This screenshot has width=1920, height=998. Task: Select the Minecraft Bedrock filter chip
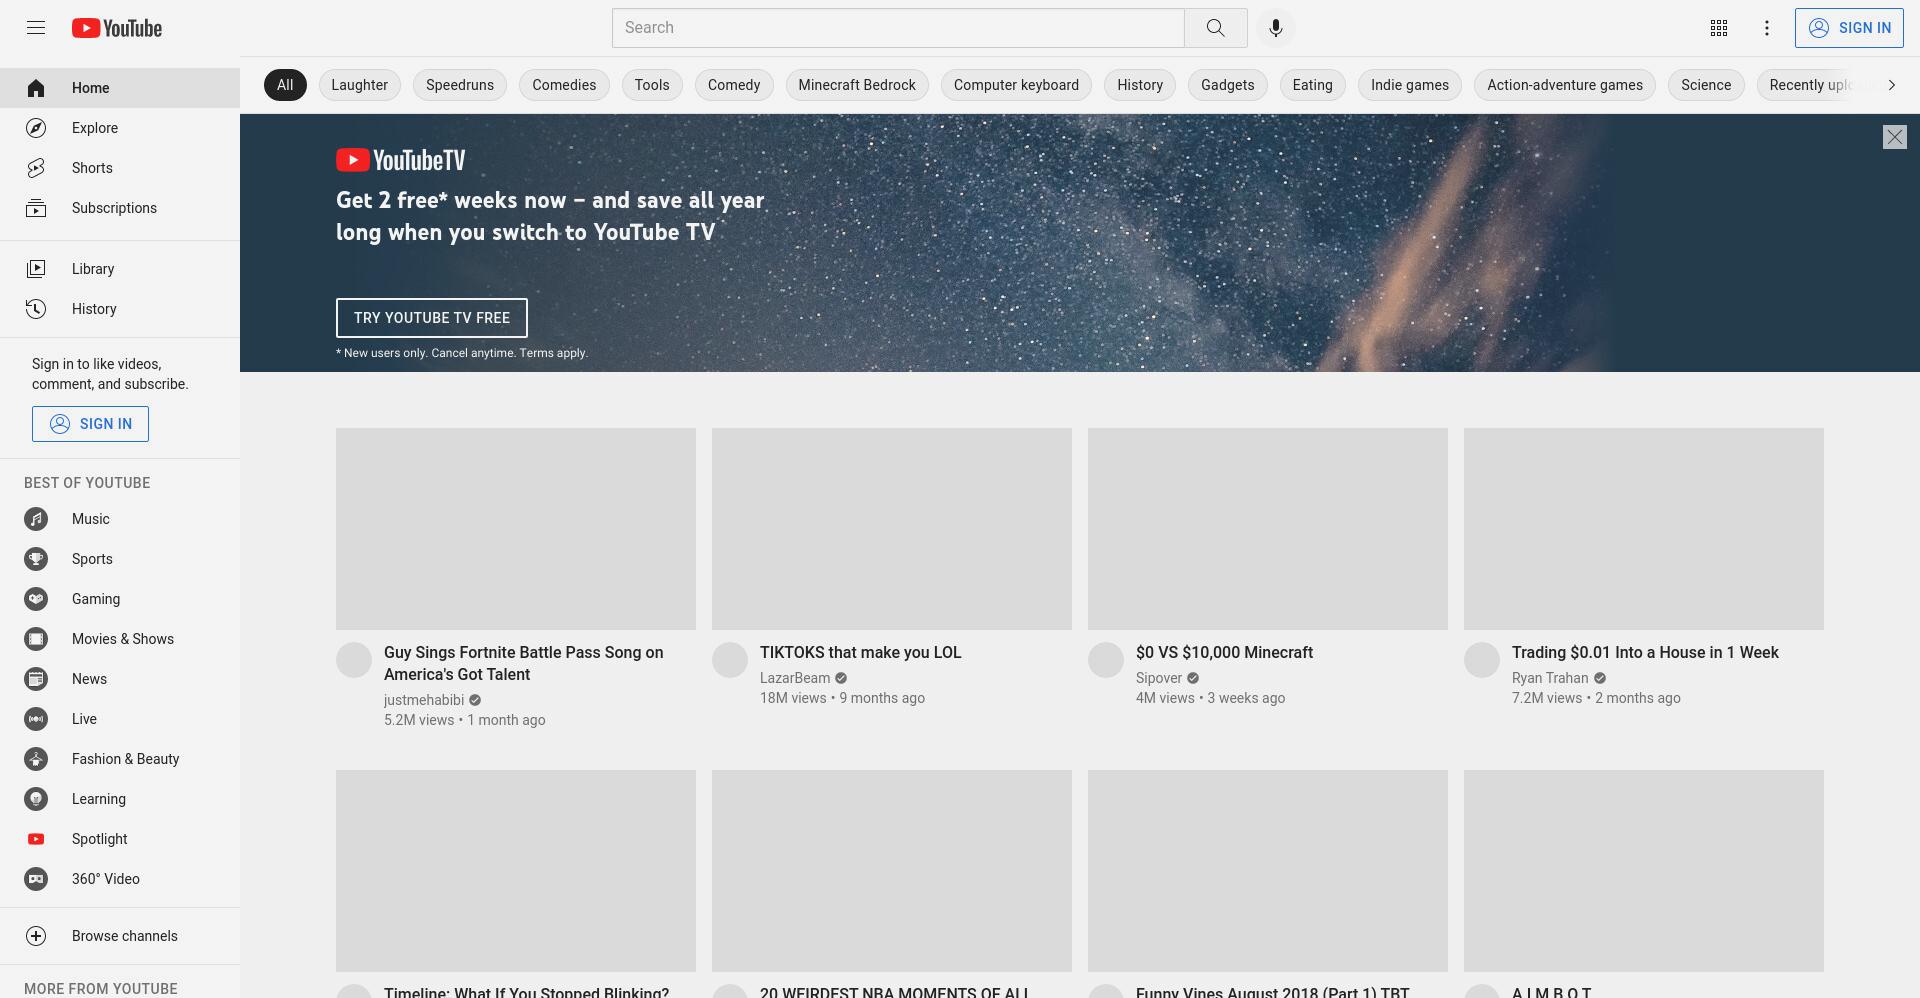pyautogui.click(x=857, y=85)
